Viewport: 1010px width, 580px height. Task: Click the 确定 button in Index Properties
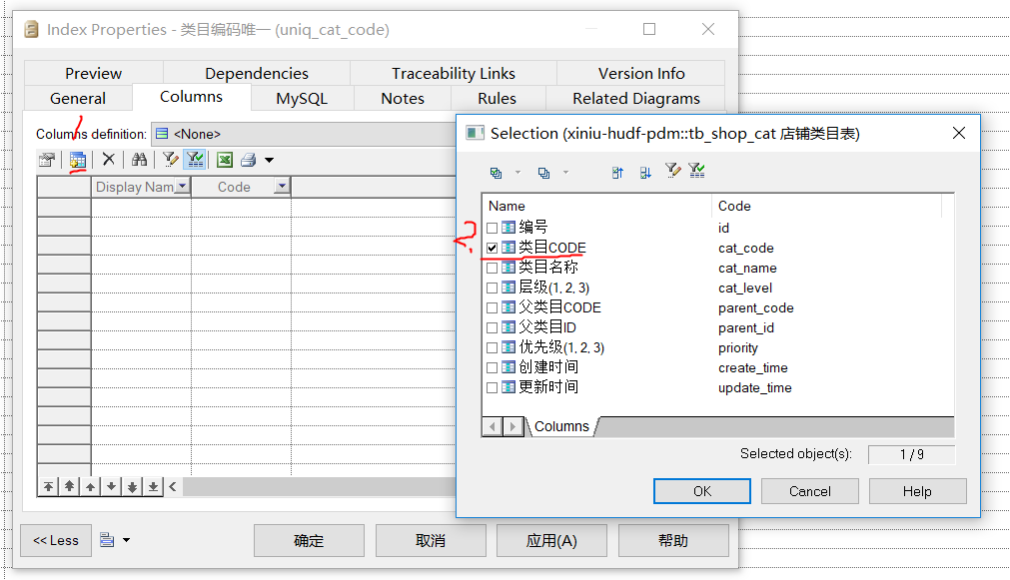click(x=309, y=540)
